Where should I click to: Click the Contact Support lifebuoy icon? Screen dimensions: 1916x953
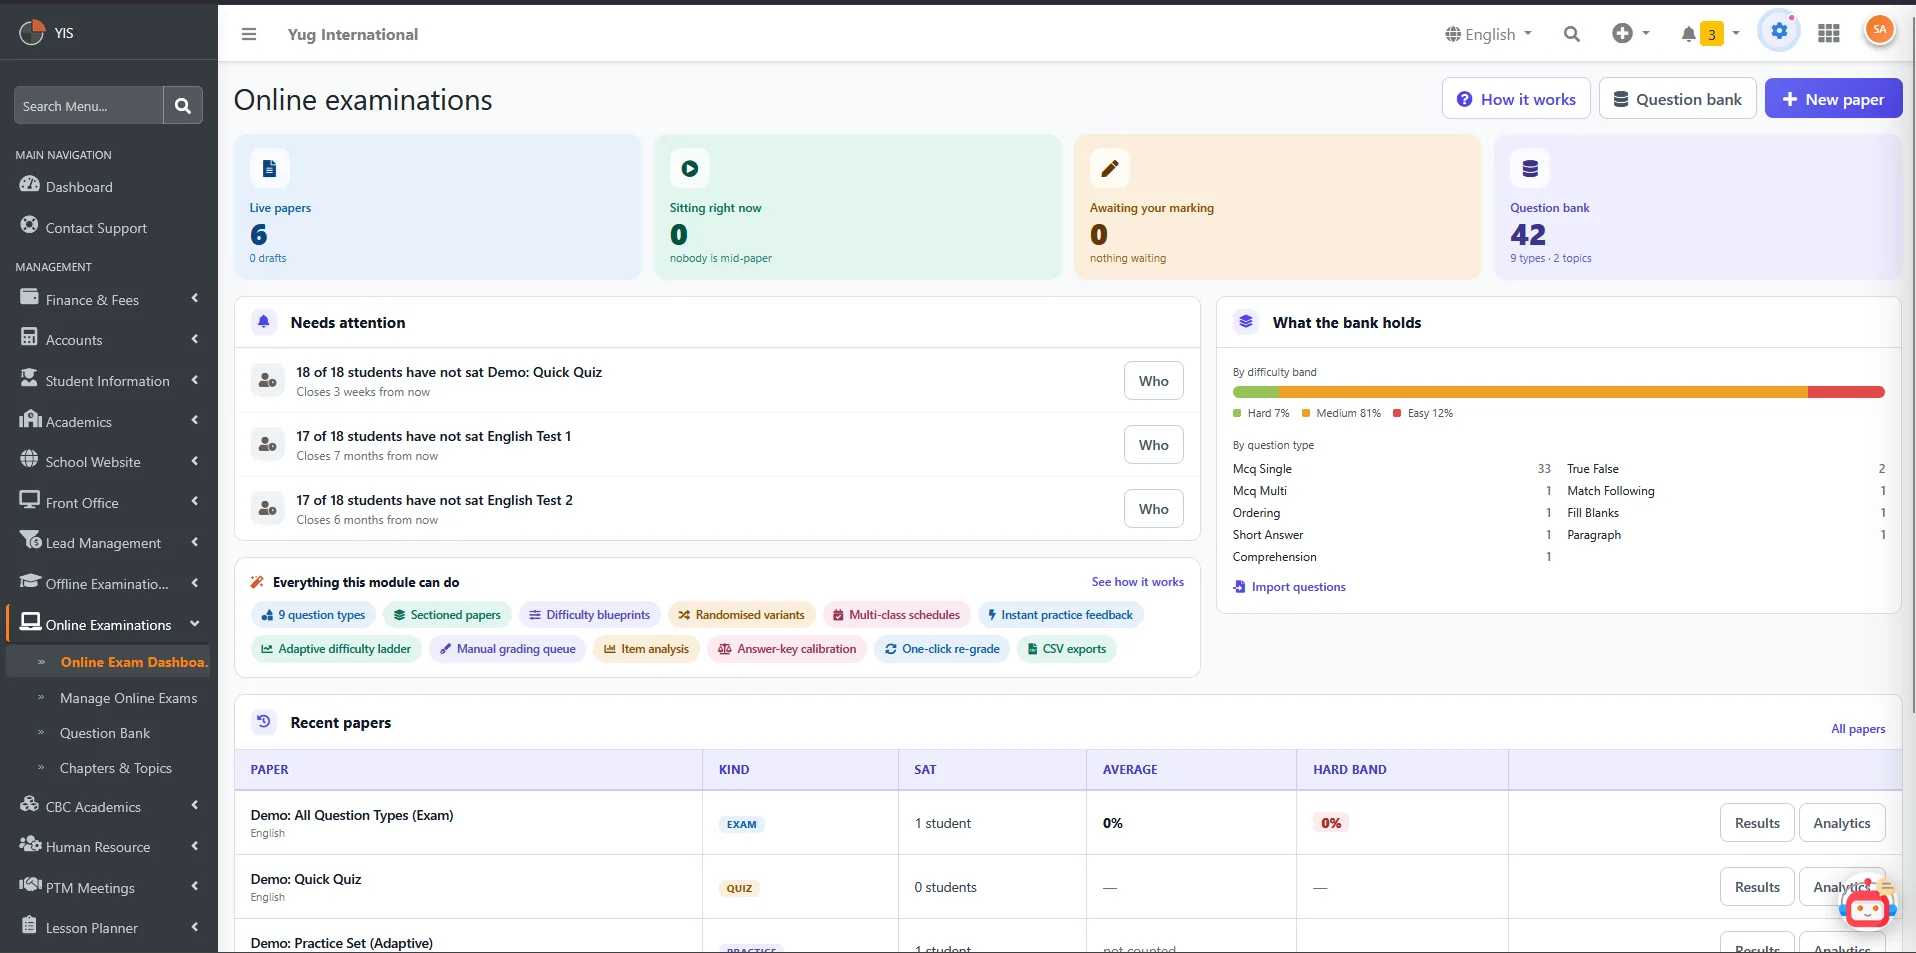pyautogui.click(x=29, y=225)
